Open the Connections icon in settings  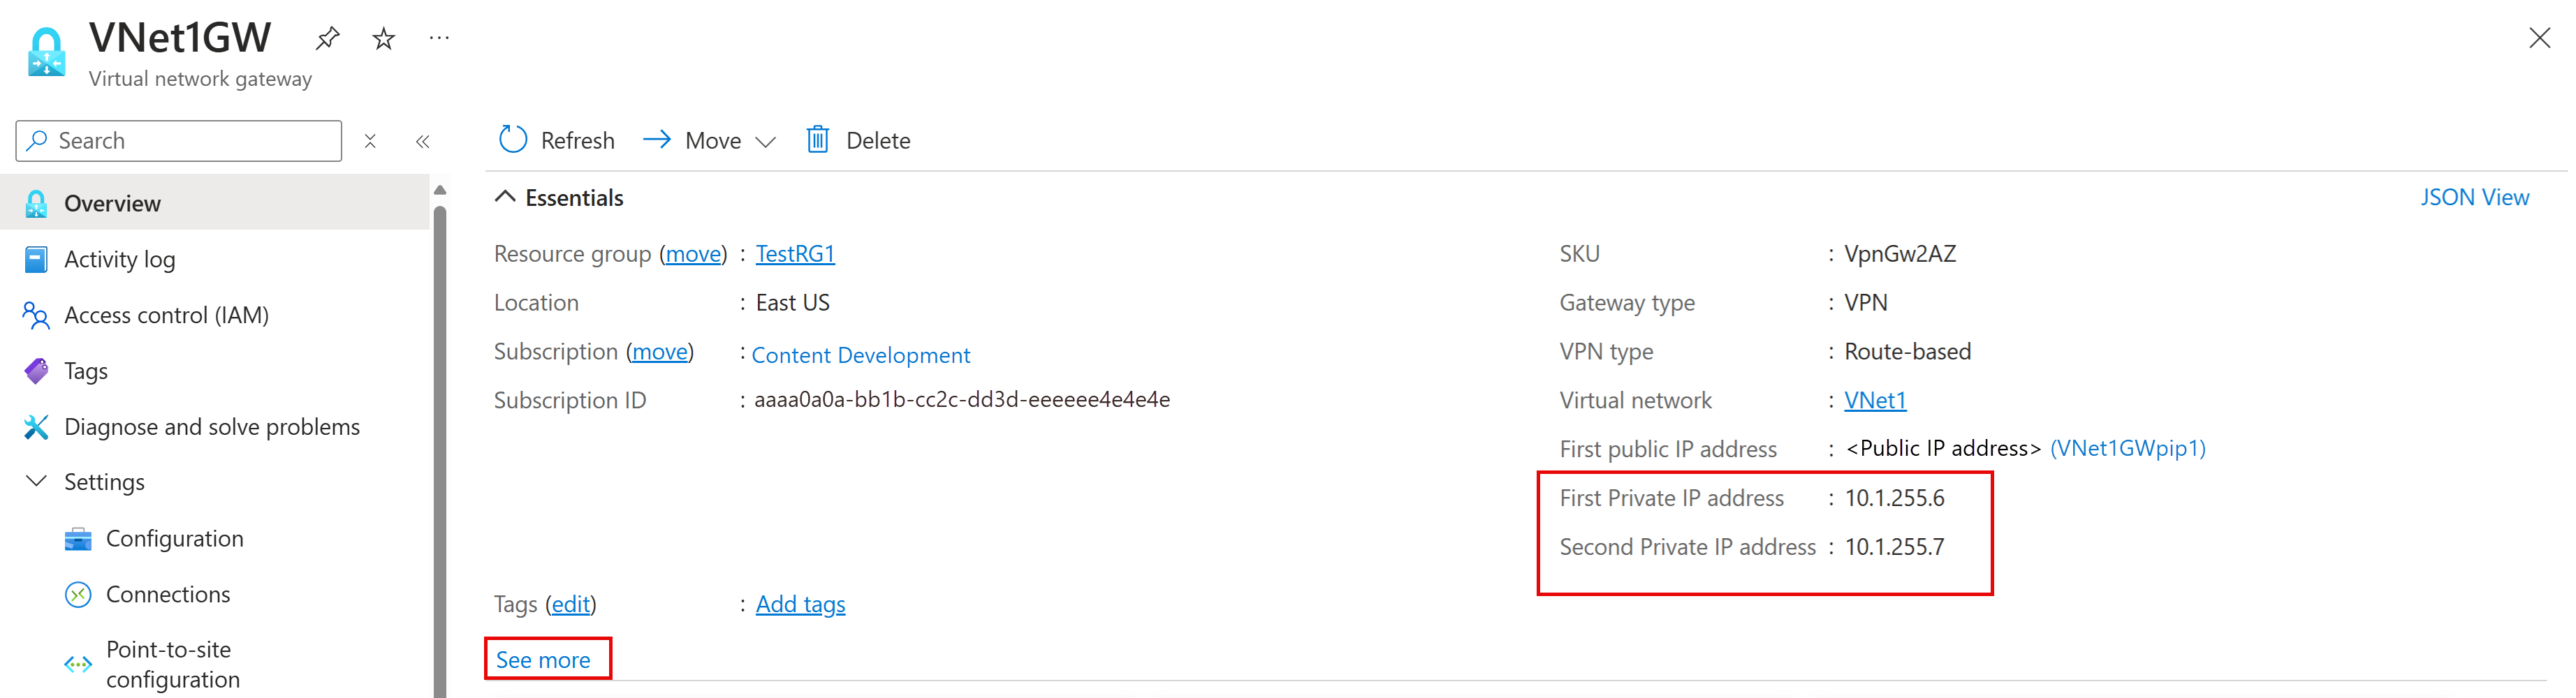[x=78, y=594]
